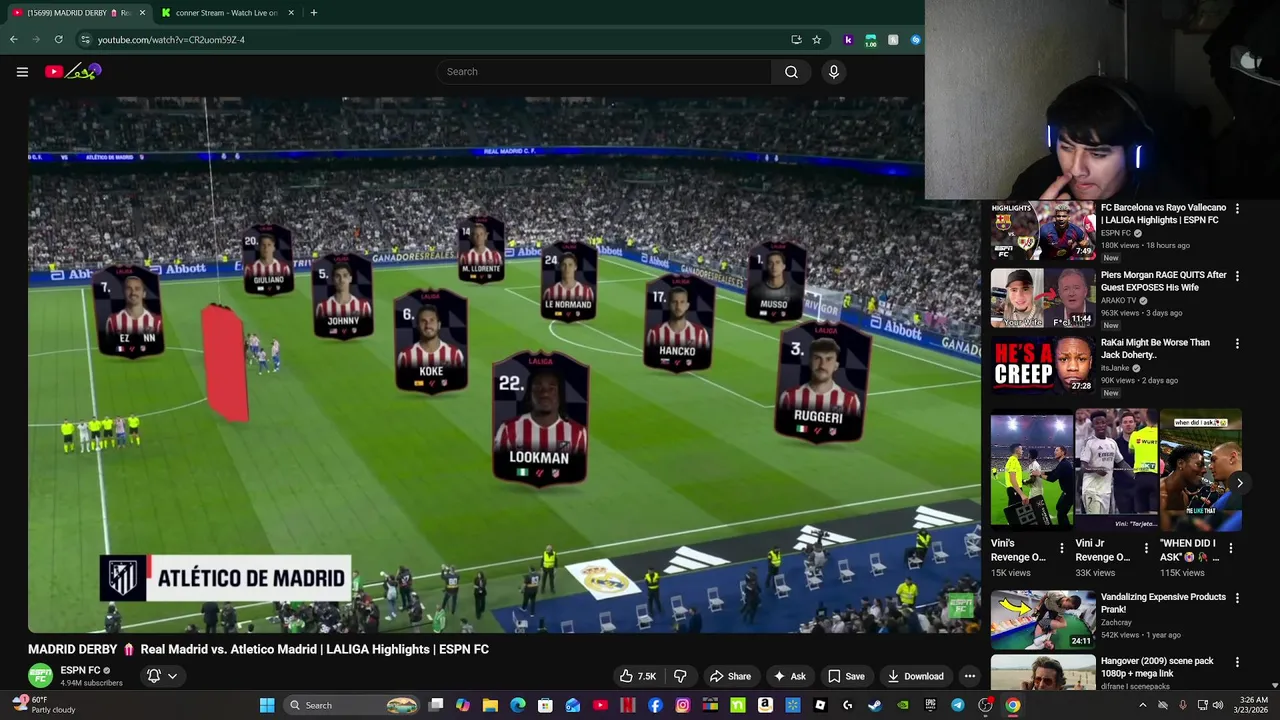Reload the YouTube page
1280x720 pixels.
[x=58, y=40]
